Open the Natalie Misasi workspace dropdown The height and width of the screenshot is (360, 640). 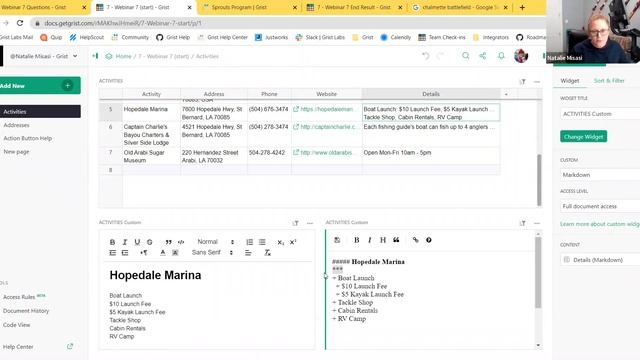click(x=43, y=56)
